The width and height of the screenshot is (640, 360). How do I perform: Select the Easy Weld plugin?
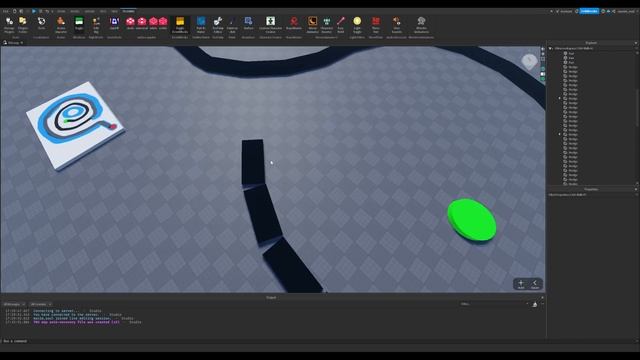[341, 24]
